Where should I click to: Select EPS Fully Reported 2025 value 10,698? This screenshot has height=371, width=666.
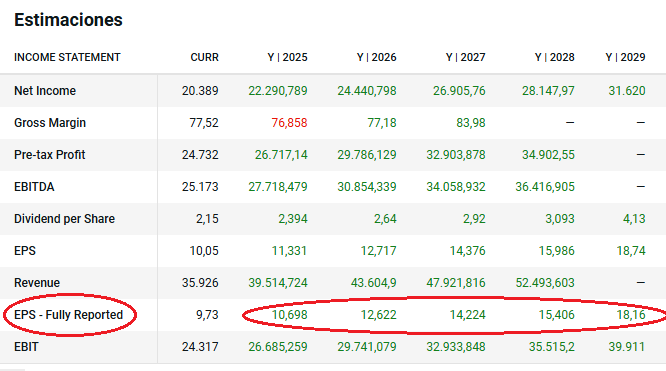click(x=289, y=315)
